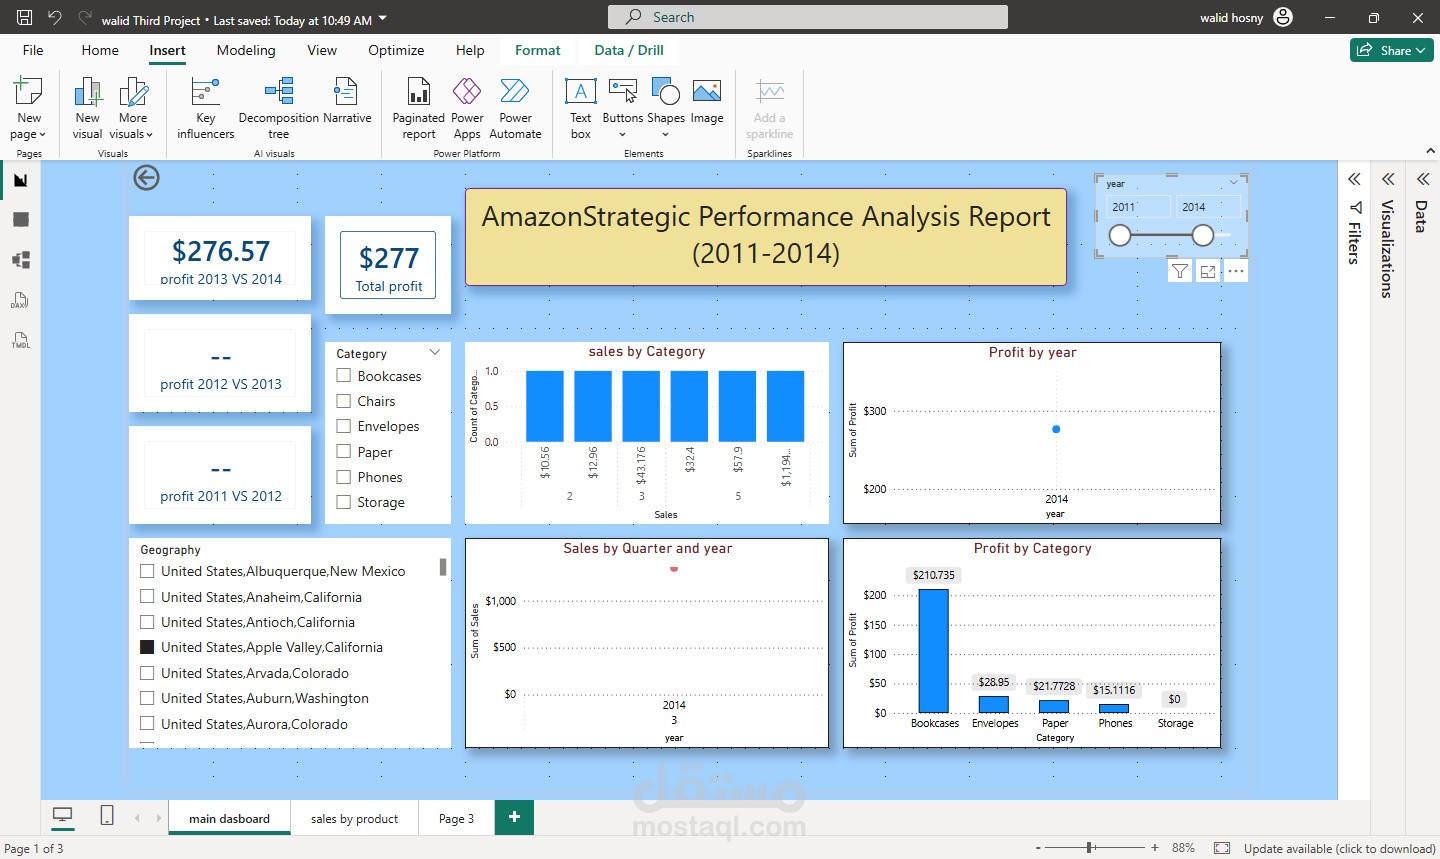Expand the year slicer chevron
1440x859 pixels.
1234,183
